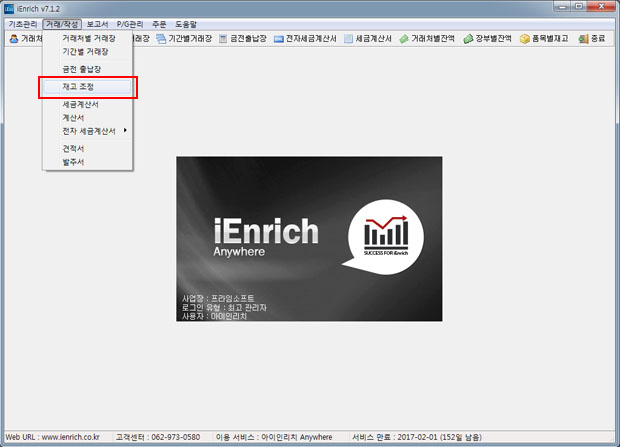Open 세금계산서 from the toolbar
The width and height of the screenshot is (620, 447).
coord(367,39)
